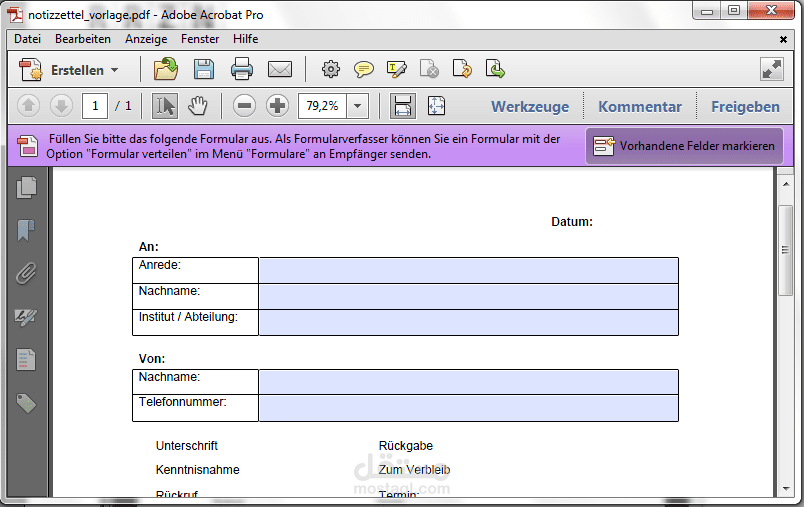804x507 pixels.
Task: Click the Unterschrift text
Action: 187,446
